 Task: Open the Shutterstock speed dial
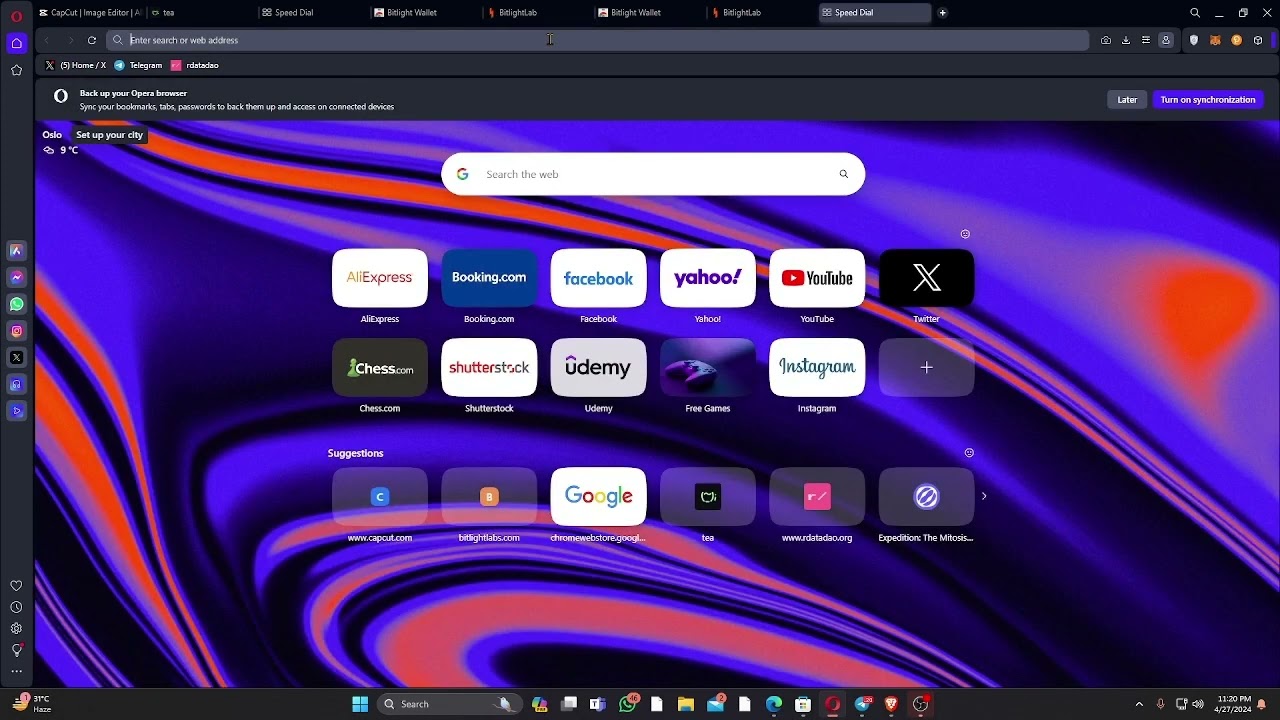tap(489, 368)
